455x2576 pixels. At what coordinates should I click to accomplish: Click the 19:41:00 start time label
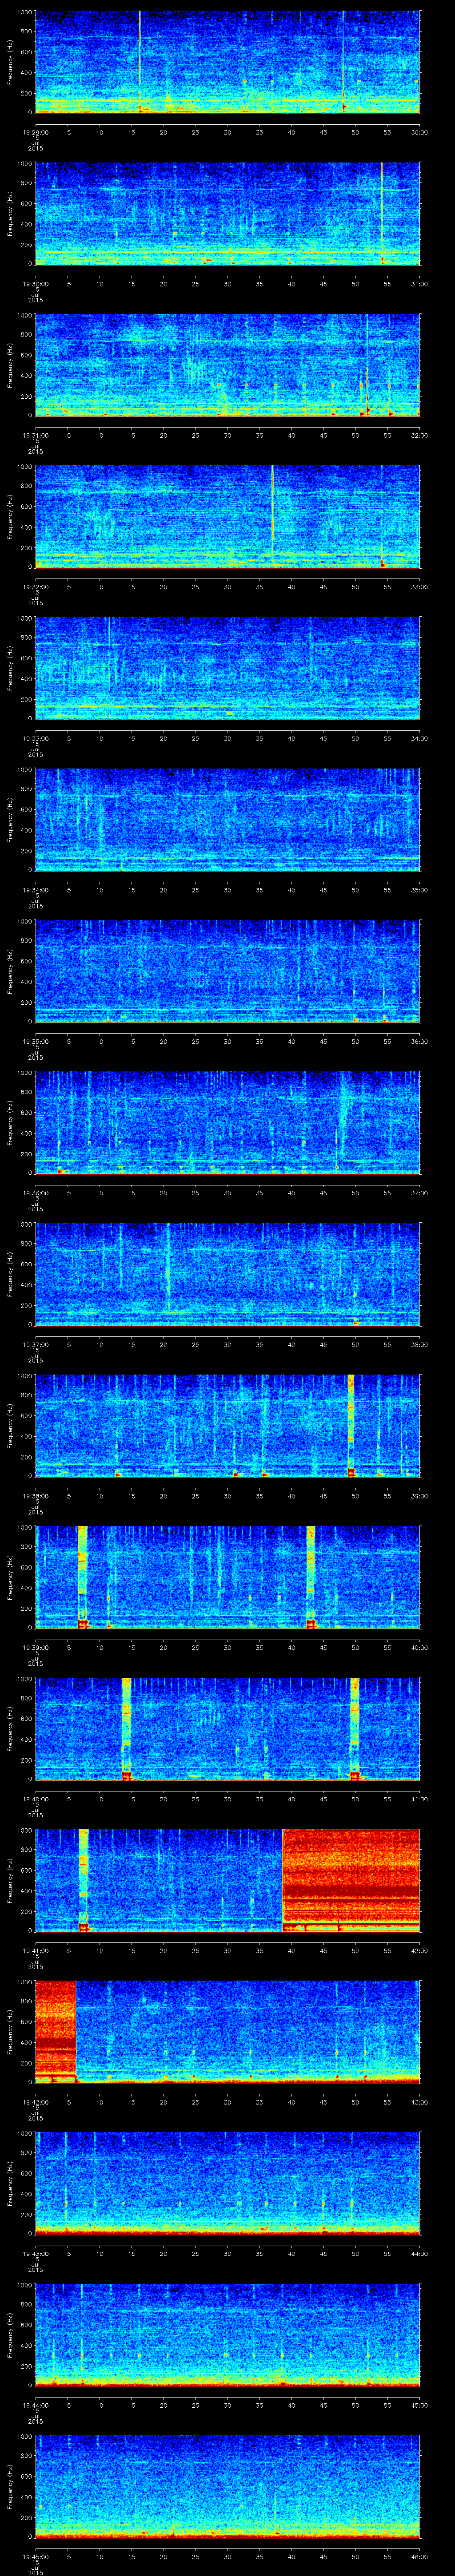35,1950
